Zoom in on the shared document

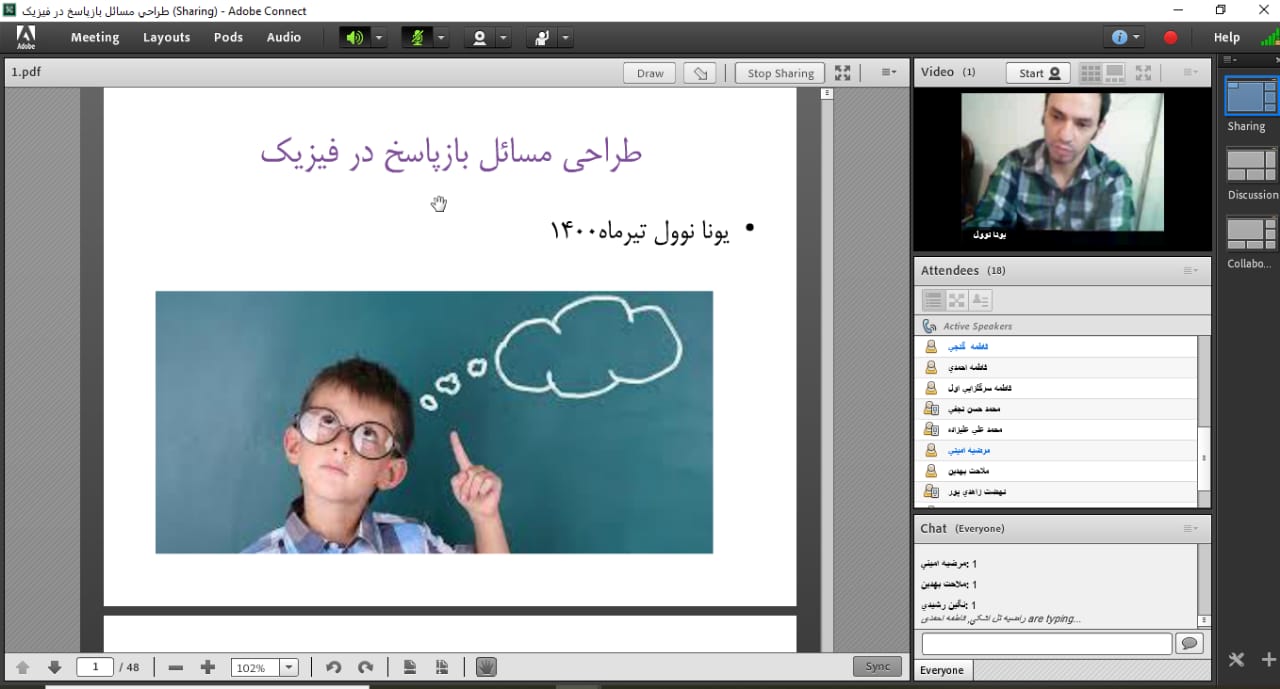coord(208,667)
